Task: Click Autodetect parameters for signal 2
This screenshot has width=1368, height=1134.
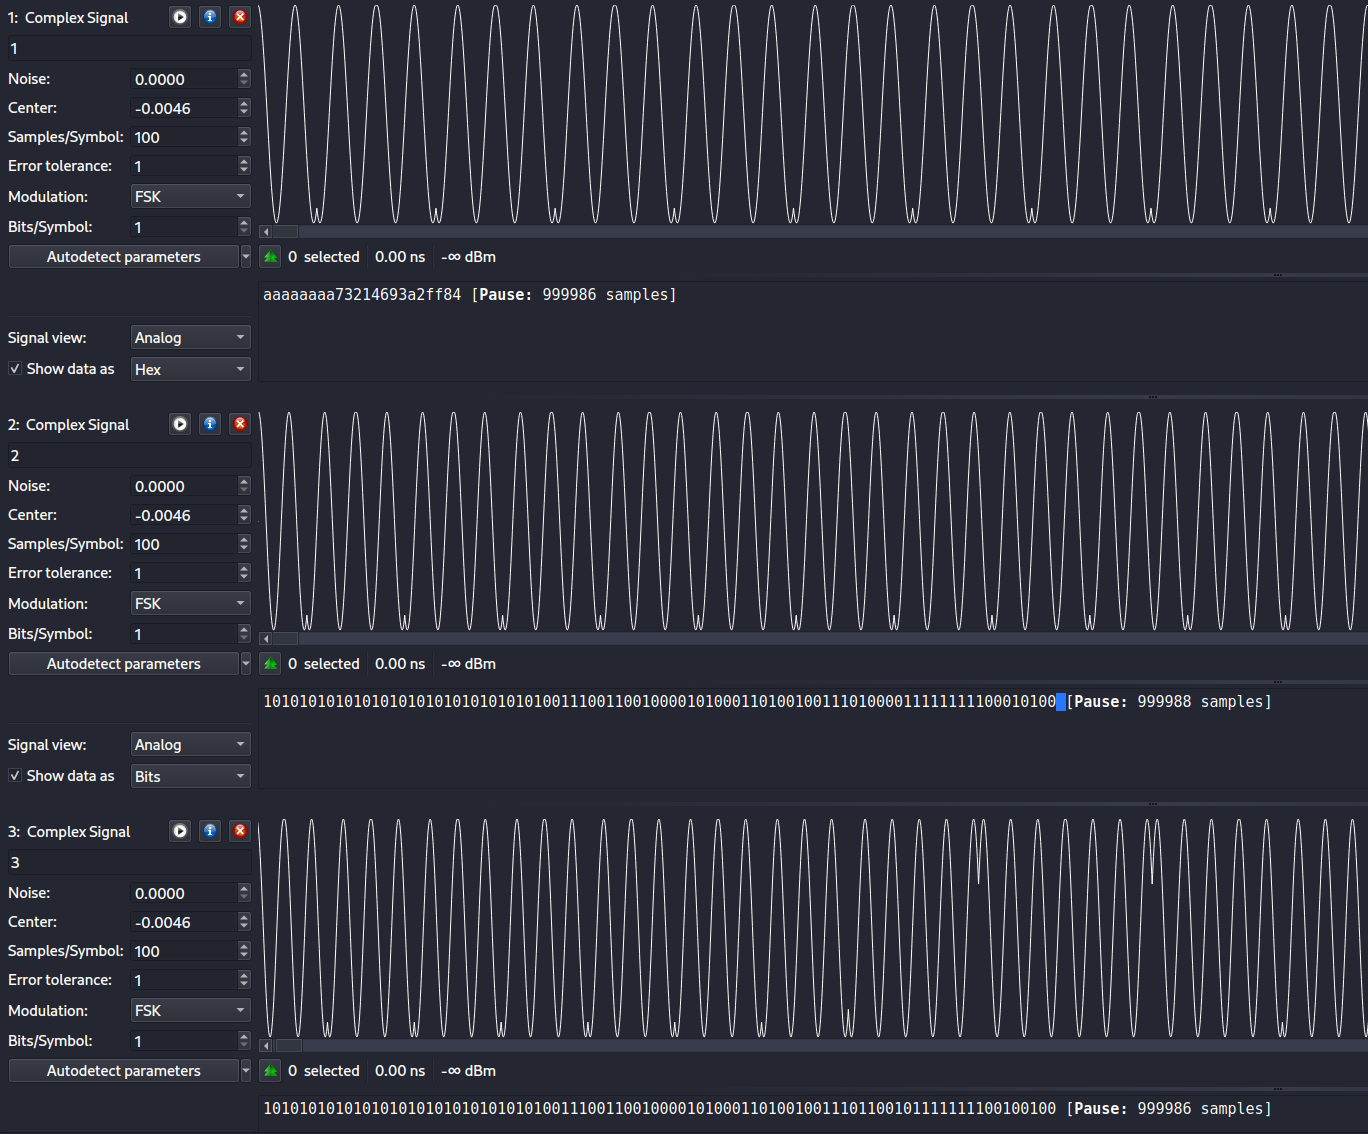Action: coord(124,664)
